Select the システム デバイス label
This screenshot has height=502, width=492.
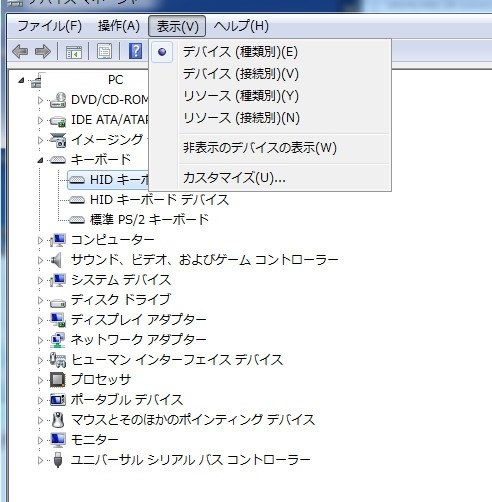pyautogui.click(x=121, y=280)
